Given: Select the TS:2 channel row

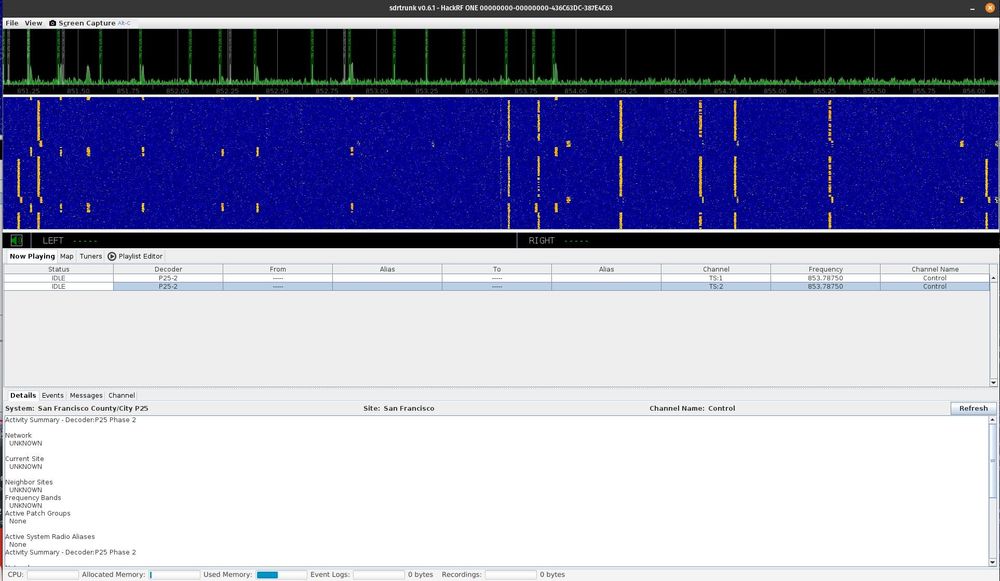Looking at the screenshot, I should (x=715, y=287).
